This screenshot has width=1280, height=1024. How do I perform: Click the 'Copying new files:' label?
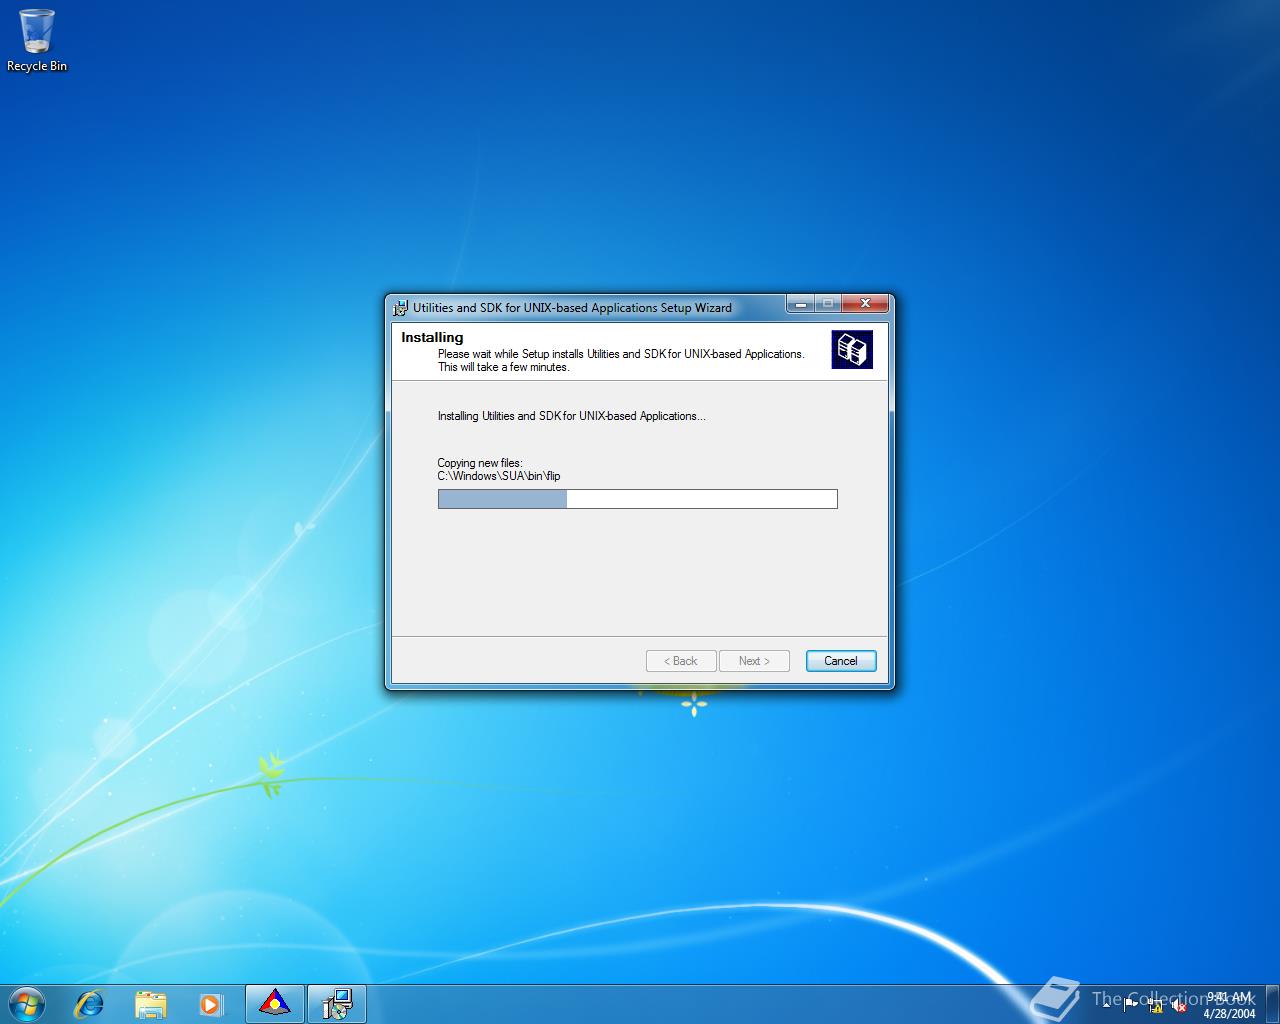click(x=480, y=463)
